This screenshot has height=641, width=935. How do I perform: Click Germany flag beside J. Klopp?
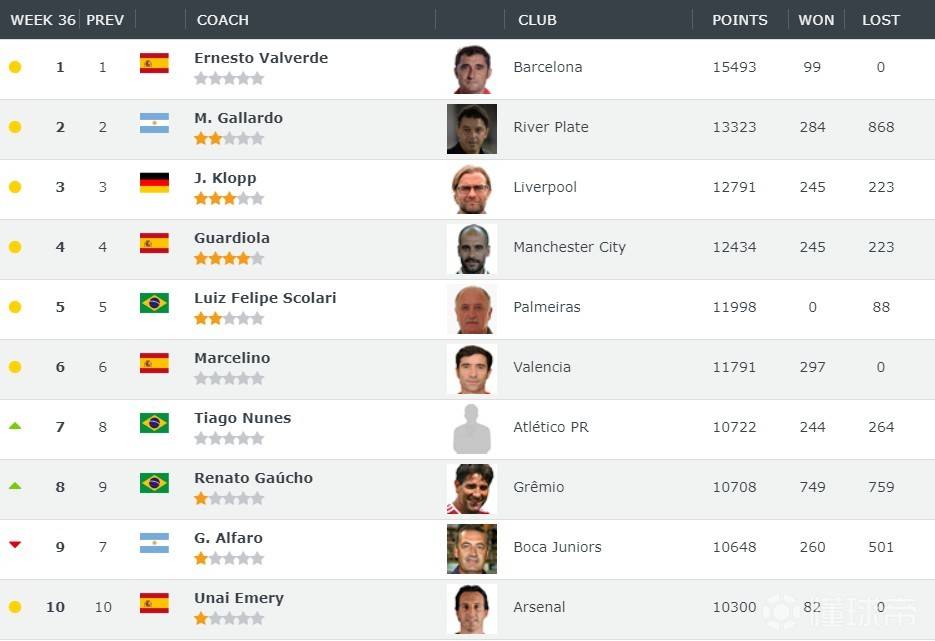pos(154,184)
